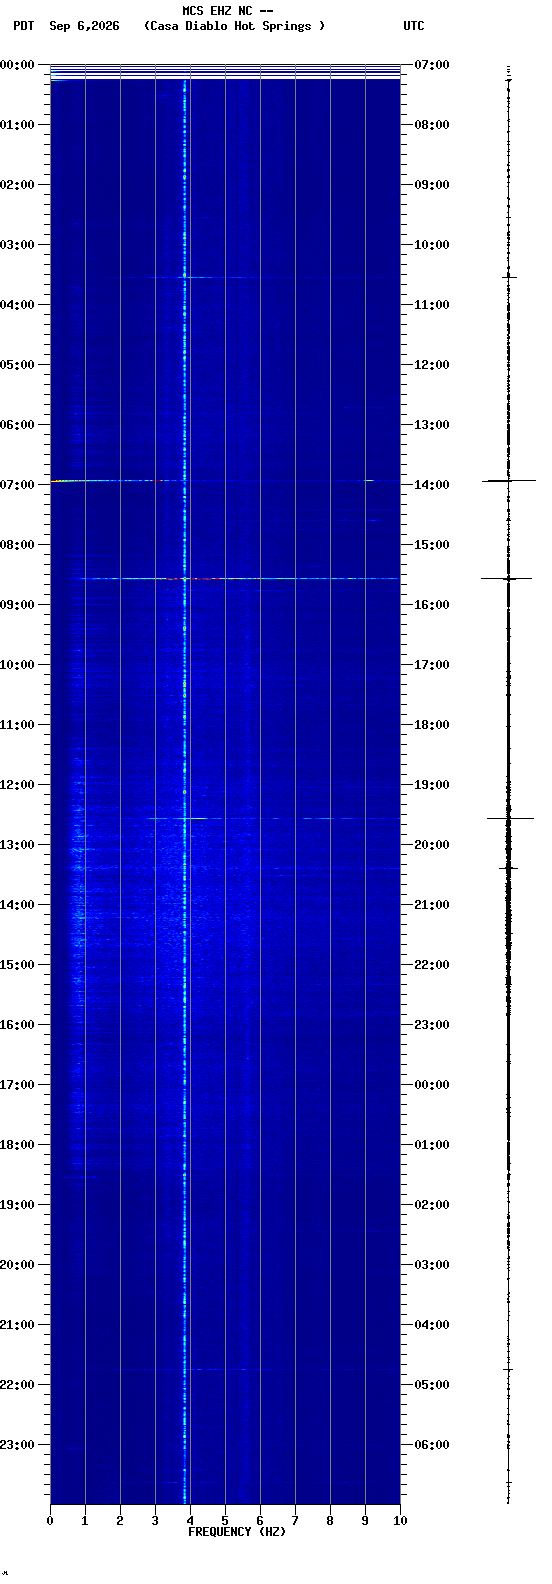Click the 18:00 PDT time label
This screenshot has width=552, height=1584.
tap(17, 1144)
